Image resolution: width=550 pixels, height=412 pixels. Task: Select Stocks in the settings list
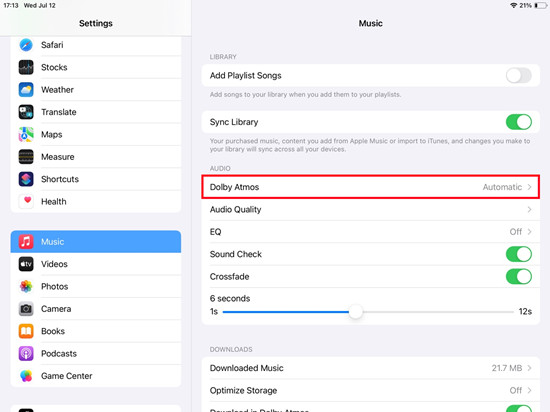[96, 67]
